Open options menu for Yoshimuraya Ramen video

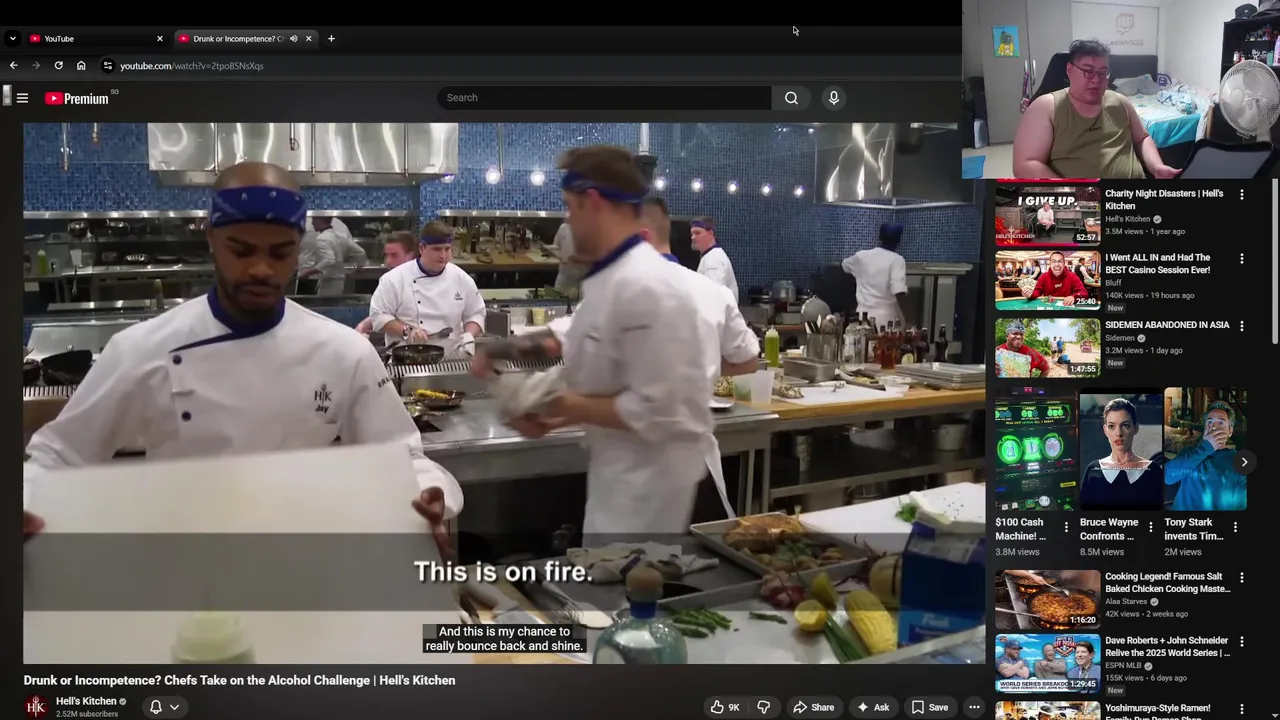(x=1242, y=708)
